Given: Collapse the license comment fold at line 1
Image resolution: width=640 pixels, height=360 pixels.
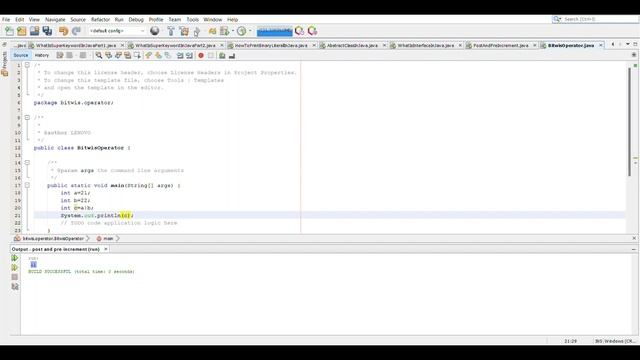Looking at the screenshot, I should click(x=27, y=65).
